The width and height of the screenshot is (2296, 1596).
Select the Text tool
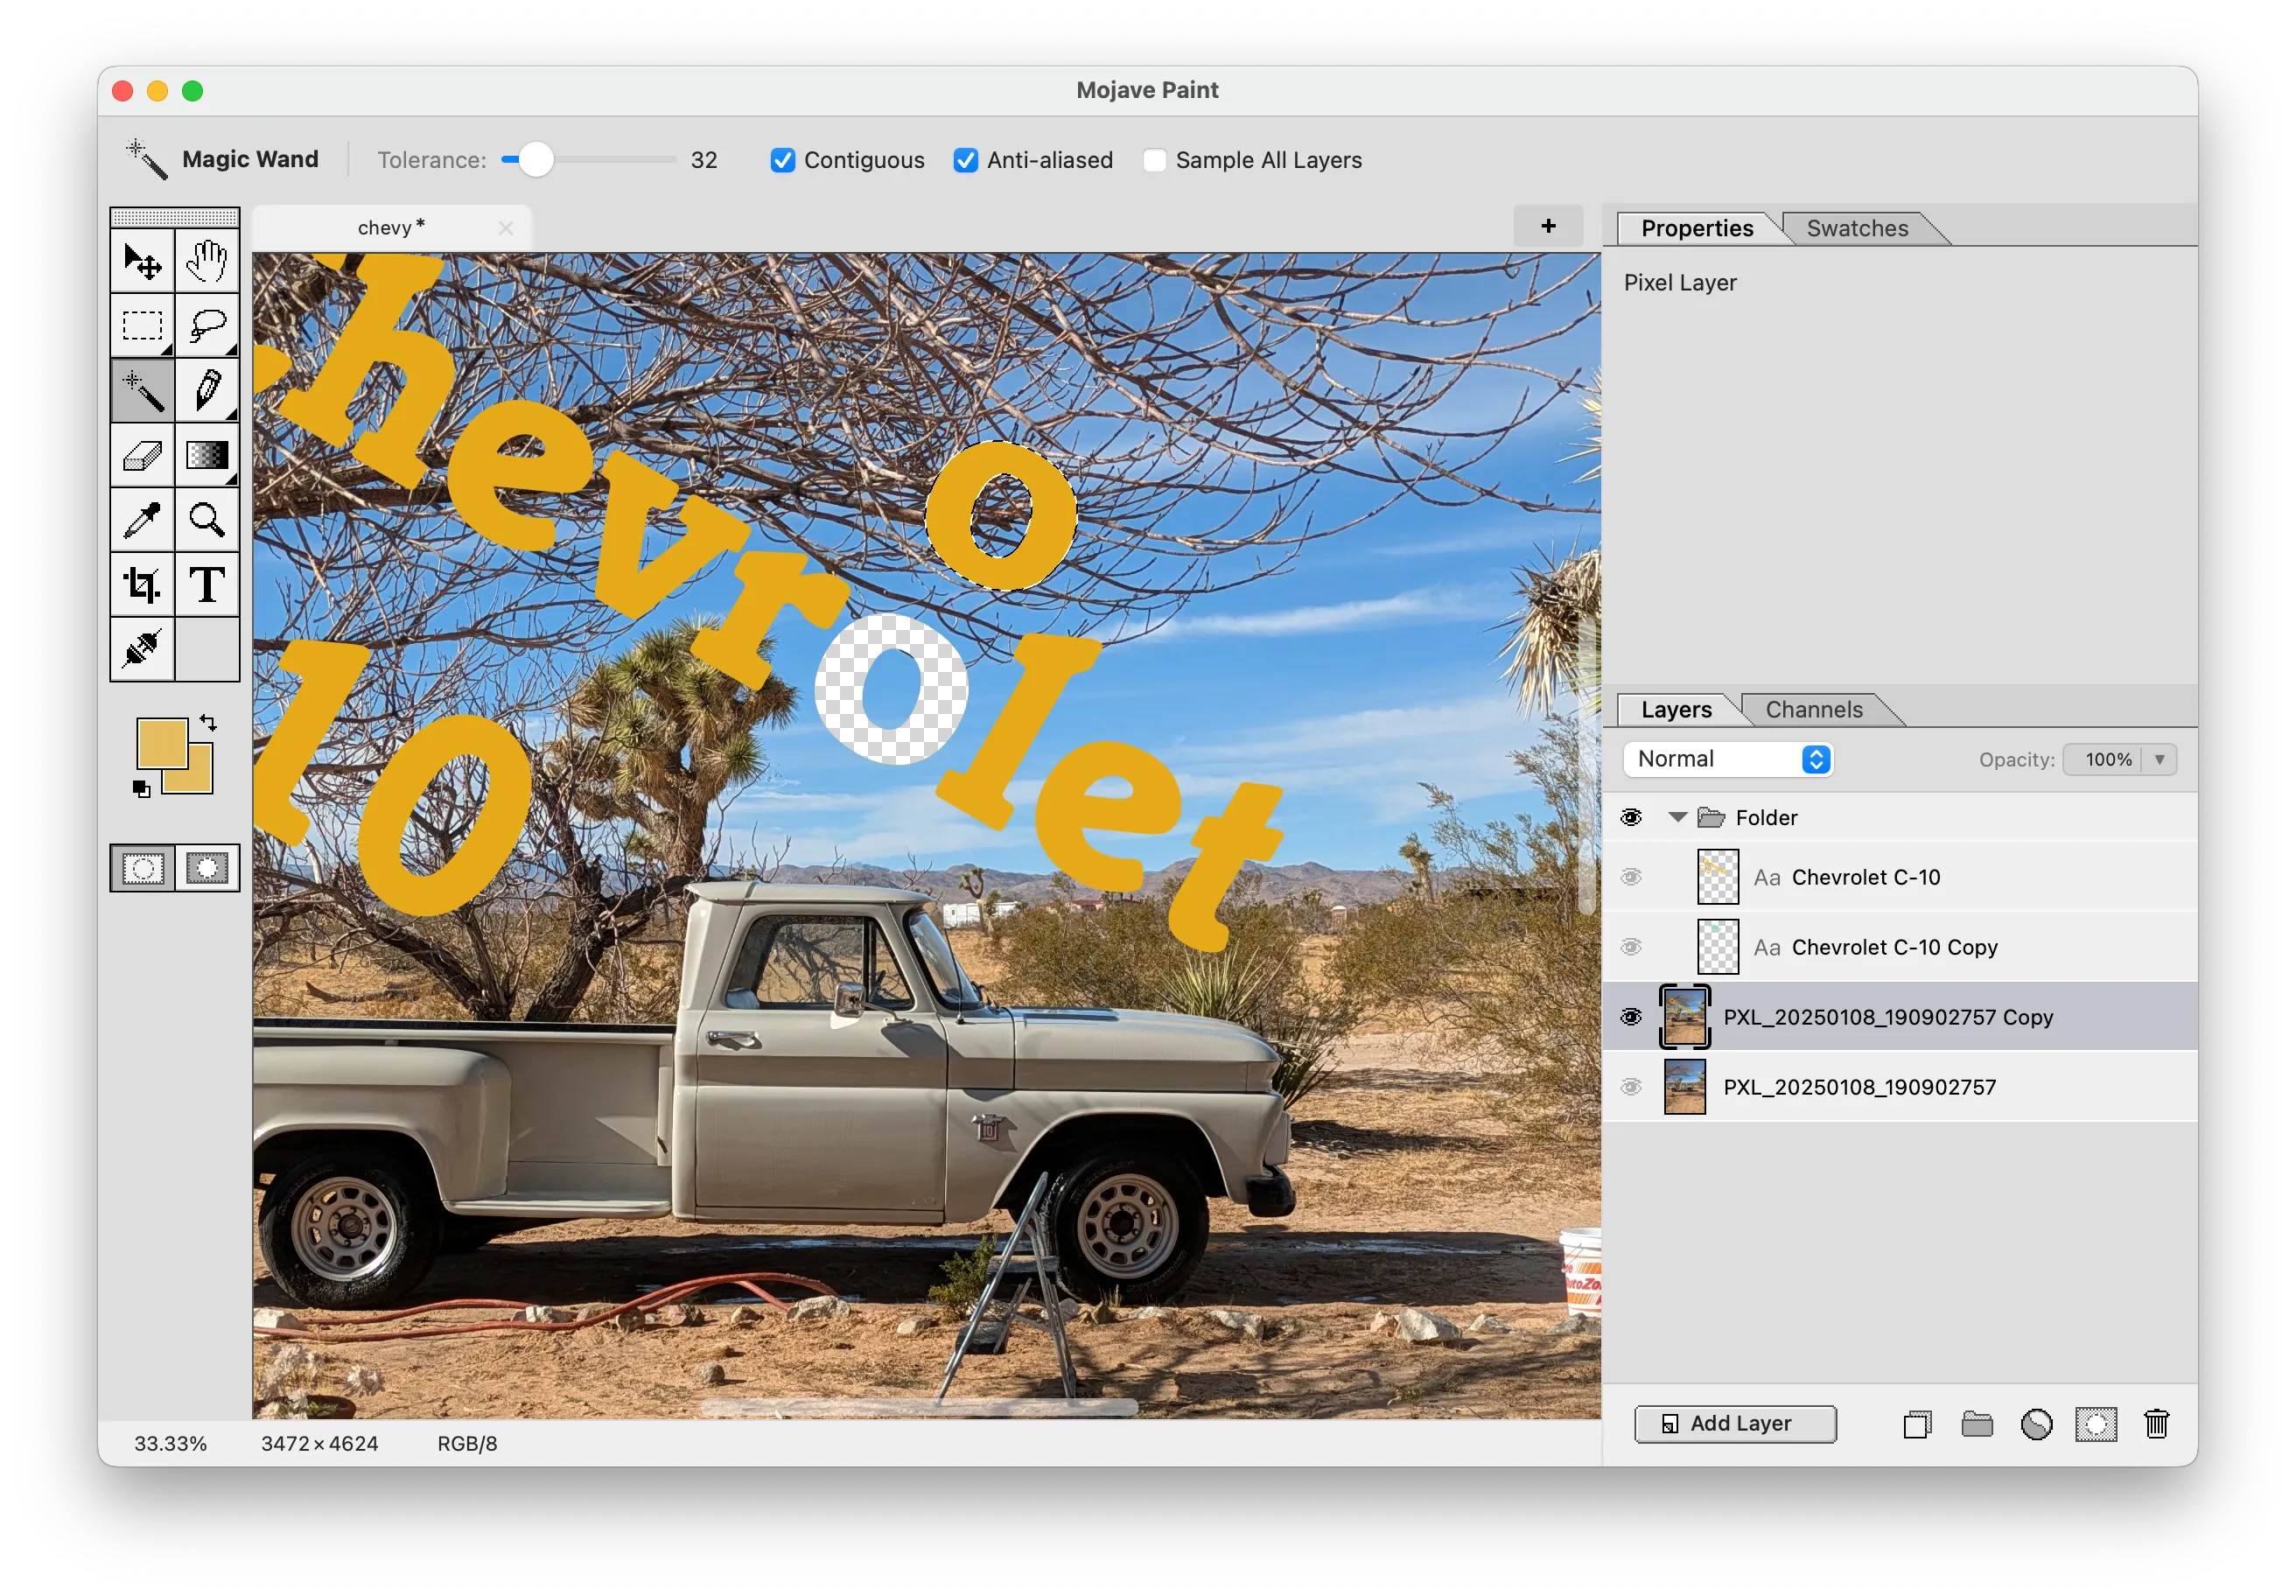[207, 585]
